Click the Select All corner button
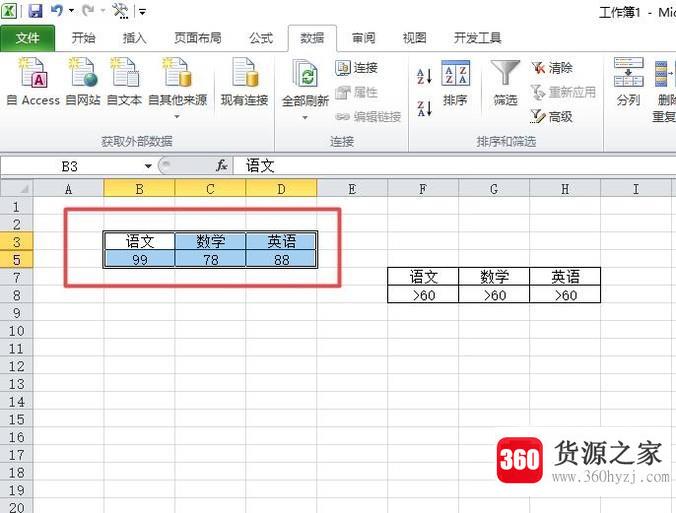This screenshot has width=676, height=513. click(x=16, y=189)
